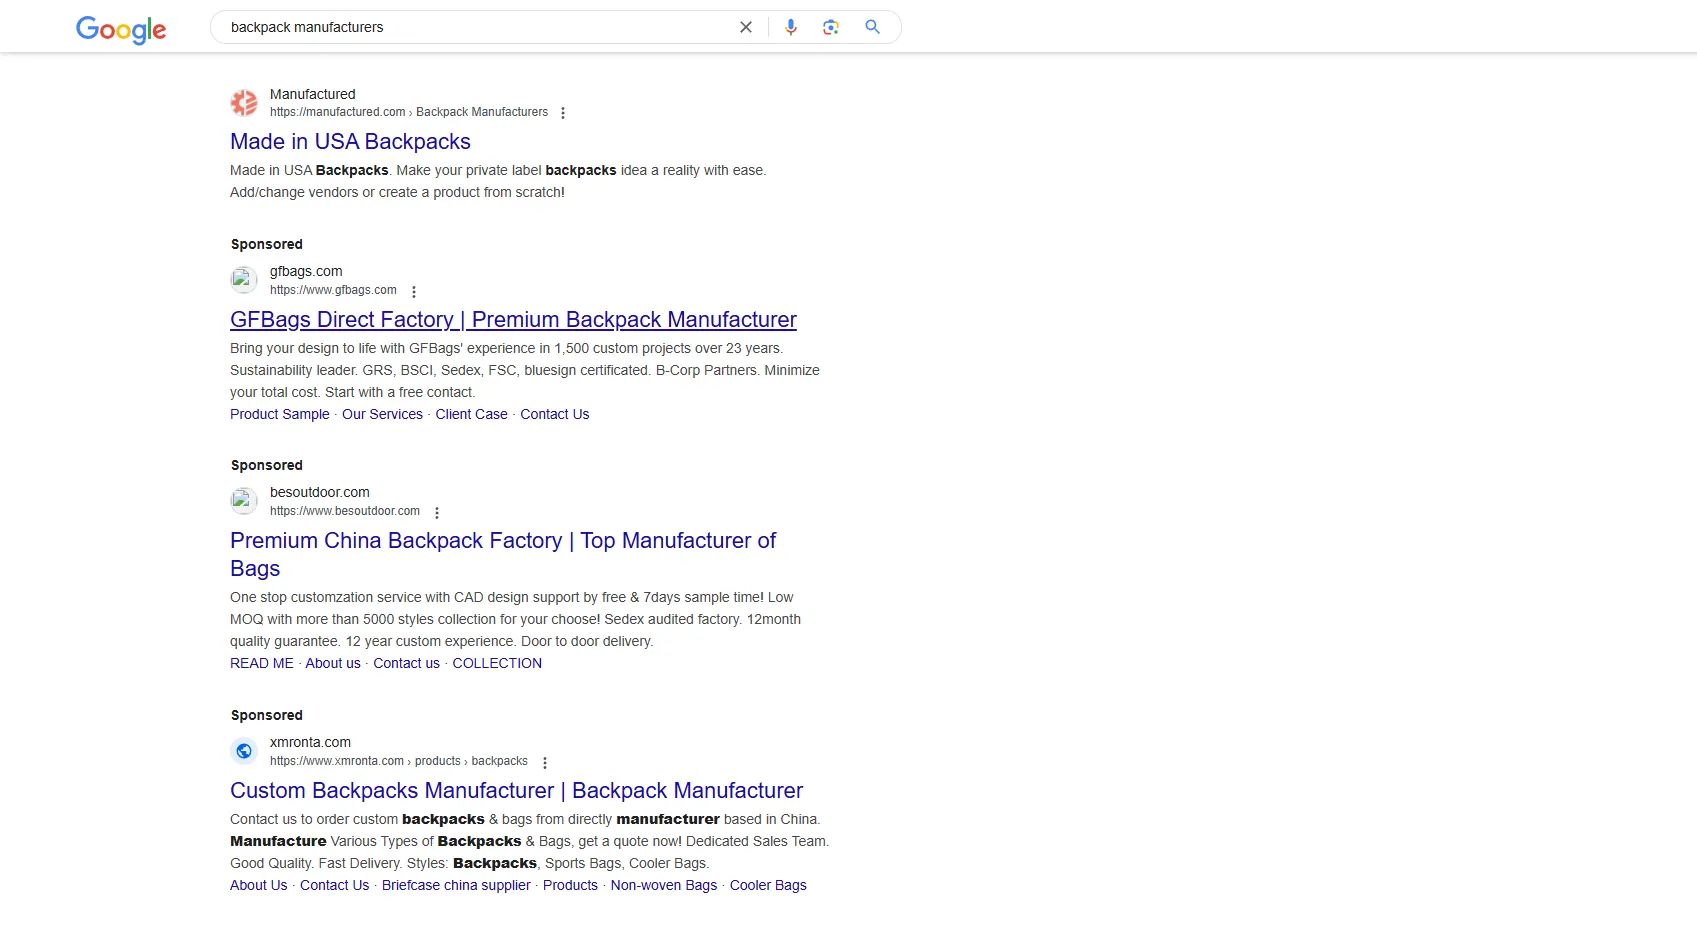Follow Briefcase china supplier sitelink
This screenshot has width=1697, height=941.
(x=456, y=885)
